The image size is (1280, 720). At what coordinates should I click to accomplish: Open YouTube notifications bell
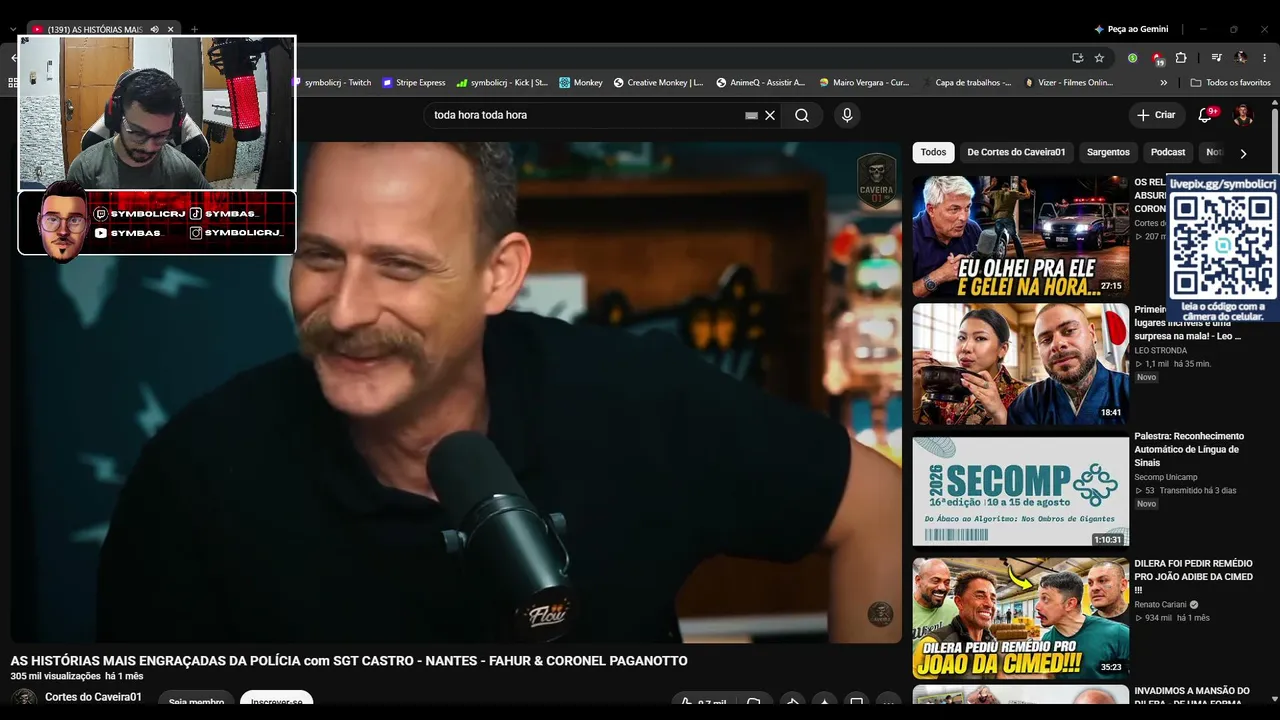coord(1205,115)
